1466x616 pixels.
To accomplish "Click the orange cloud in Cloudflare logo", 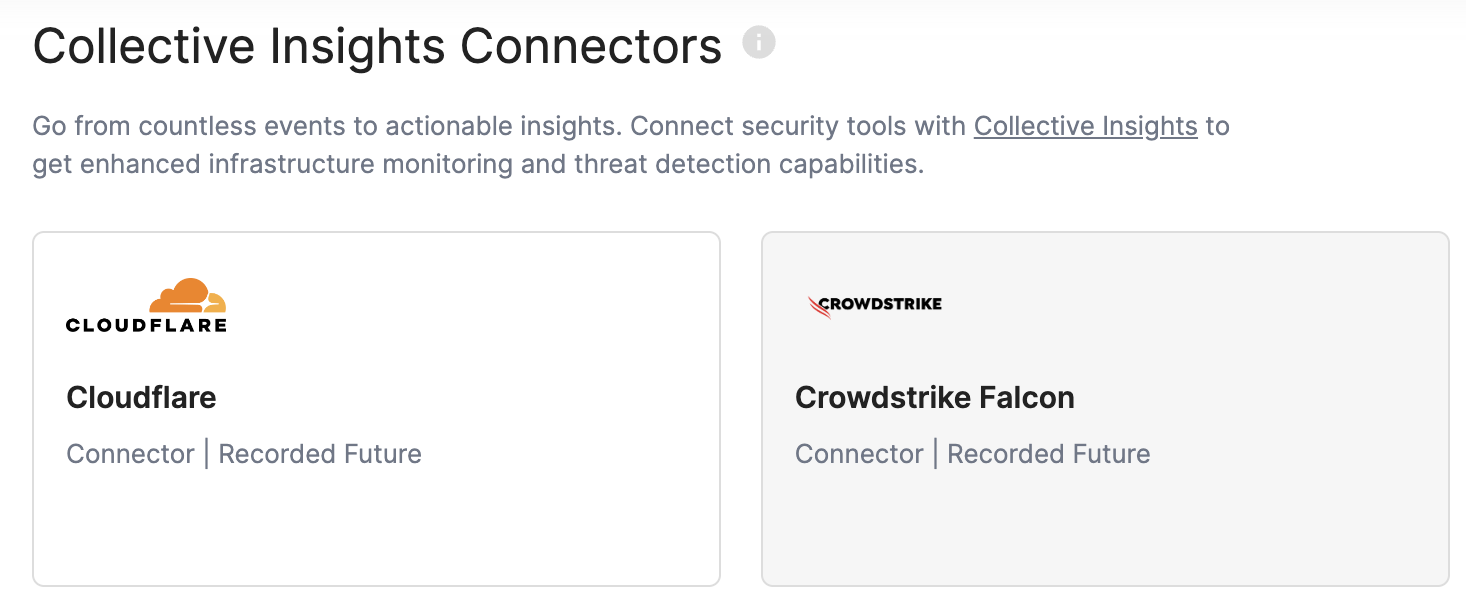I will click(187, 296).
